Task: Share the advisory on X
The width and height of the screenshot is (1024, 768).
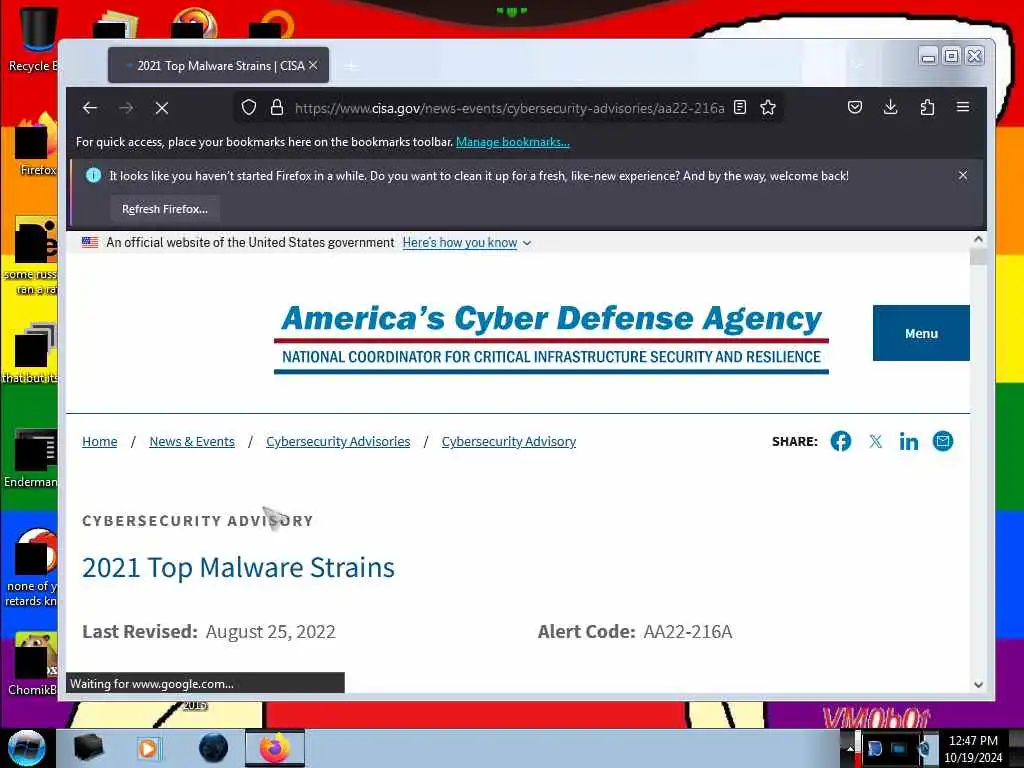Action: (876, 441)
